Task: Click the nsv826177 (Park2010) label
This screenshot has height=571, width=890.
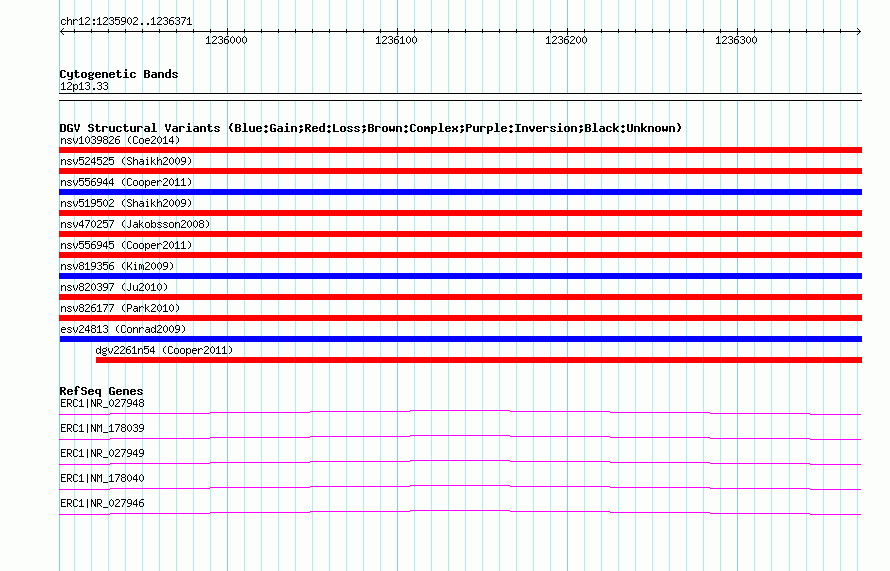Action: (x=120, y=308)
